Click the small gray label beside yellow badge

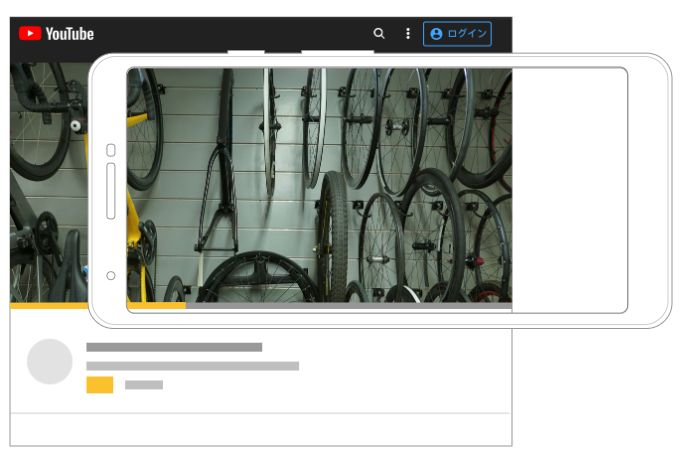tap(144, 385)
